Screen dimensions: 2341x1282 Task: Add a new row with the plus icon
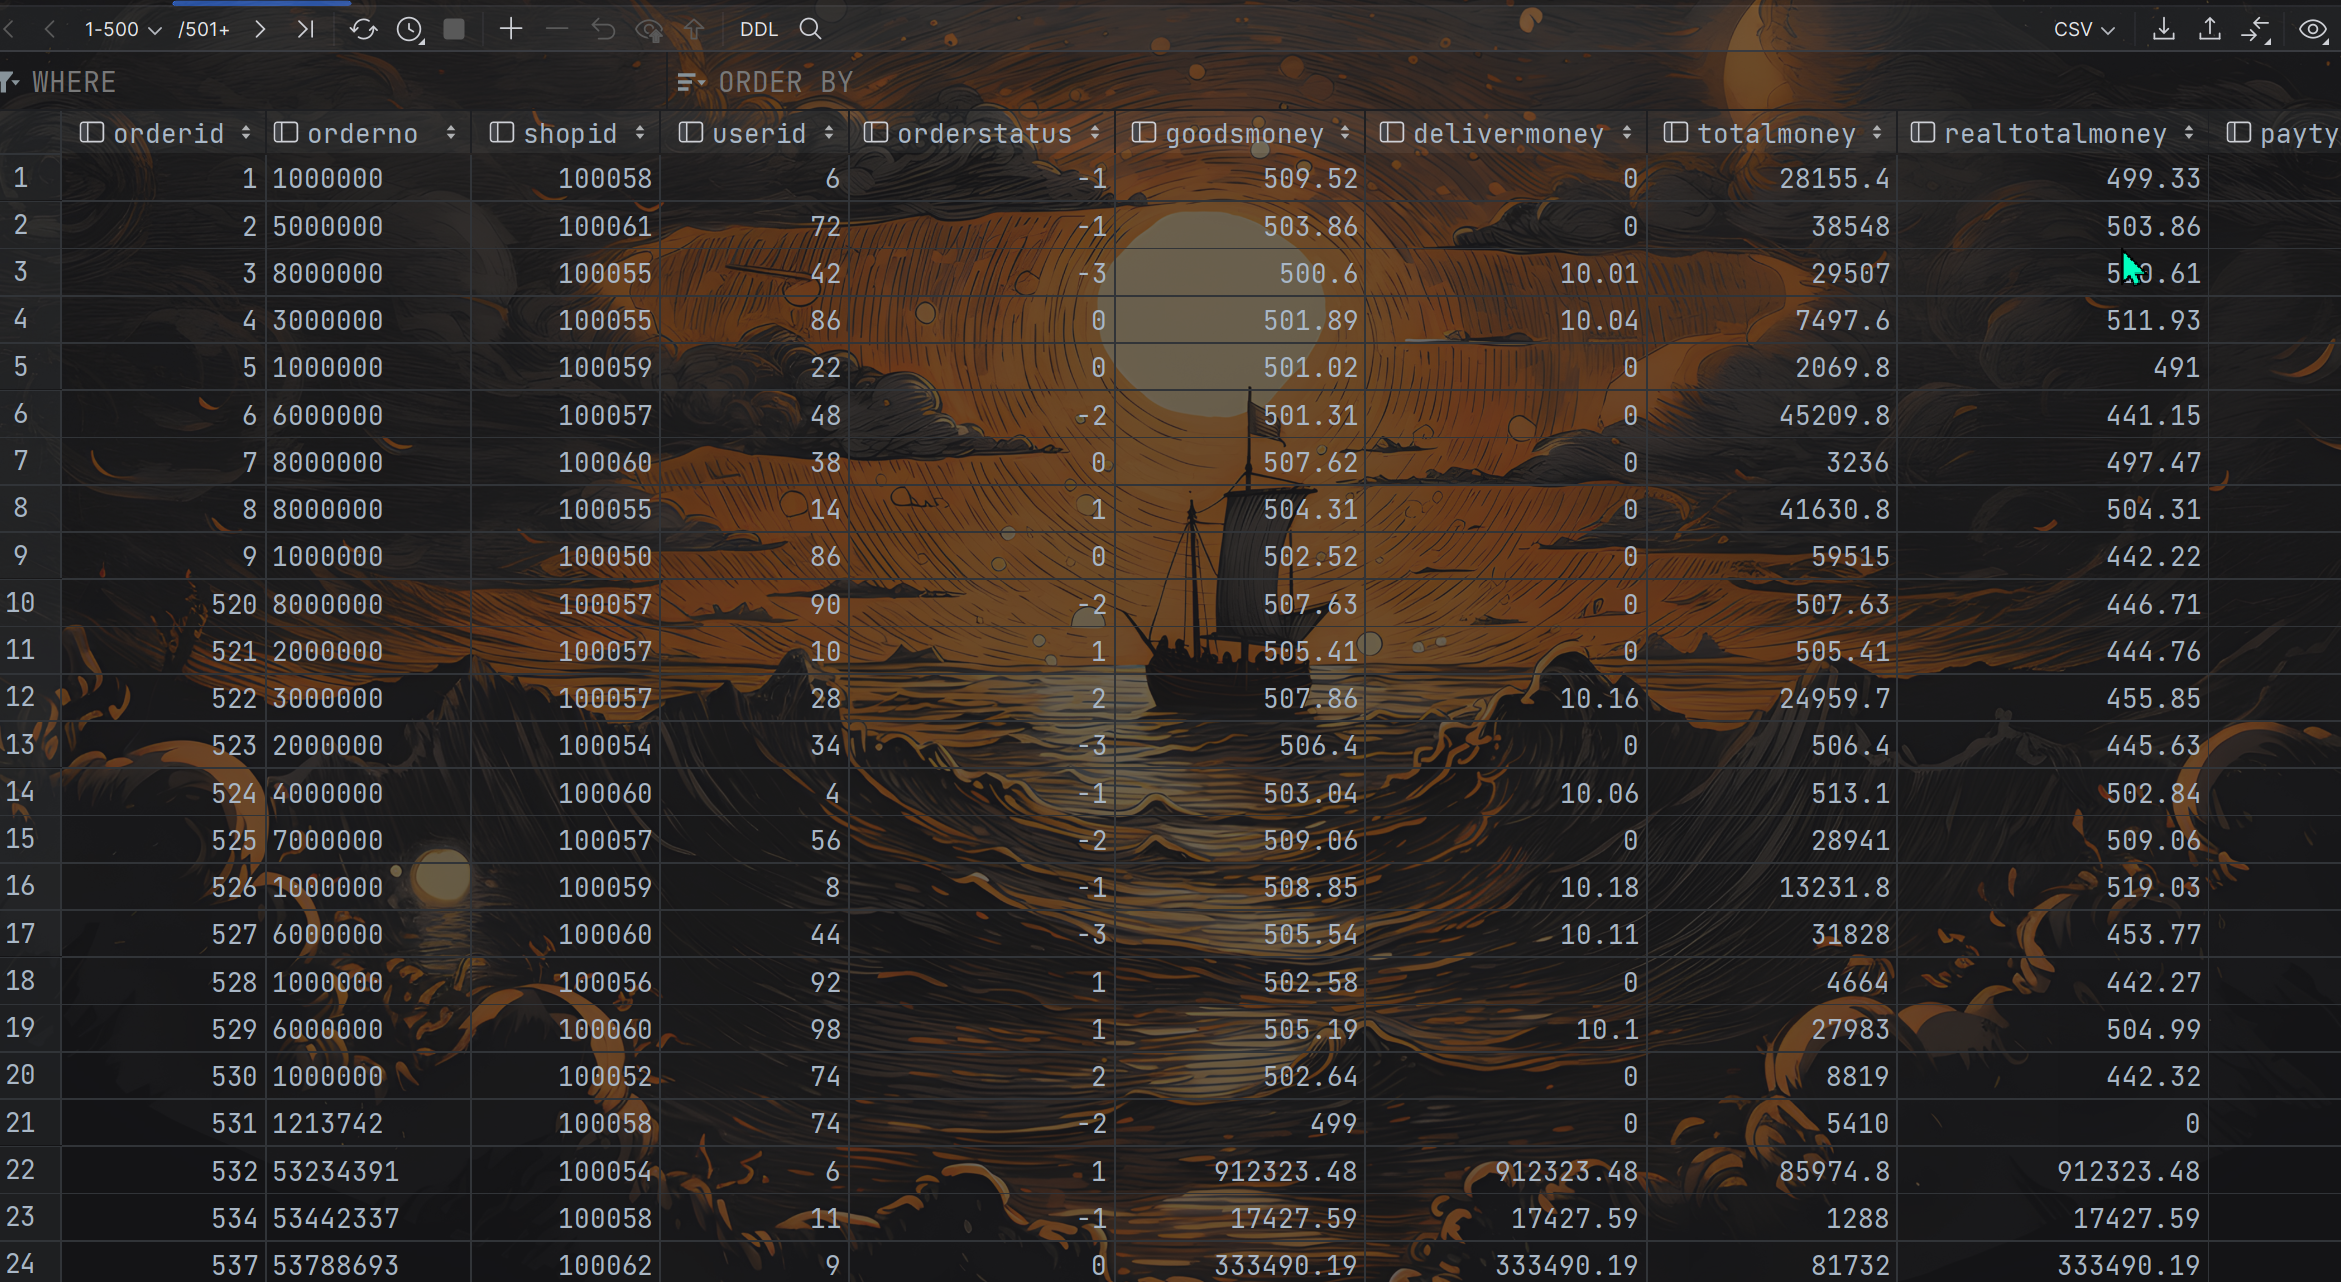click(x=511, y=29)
